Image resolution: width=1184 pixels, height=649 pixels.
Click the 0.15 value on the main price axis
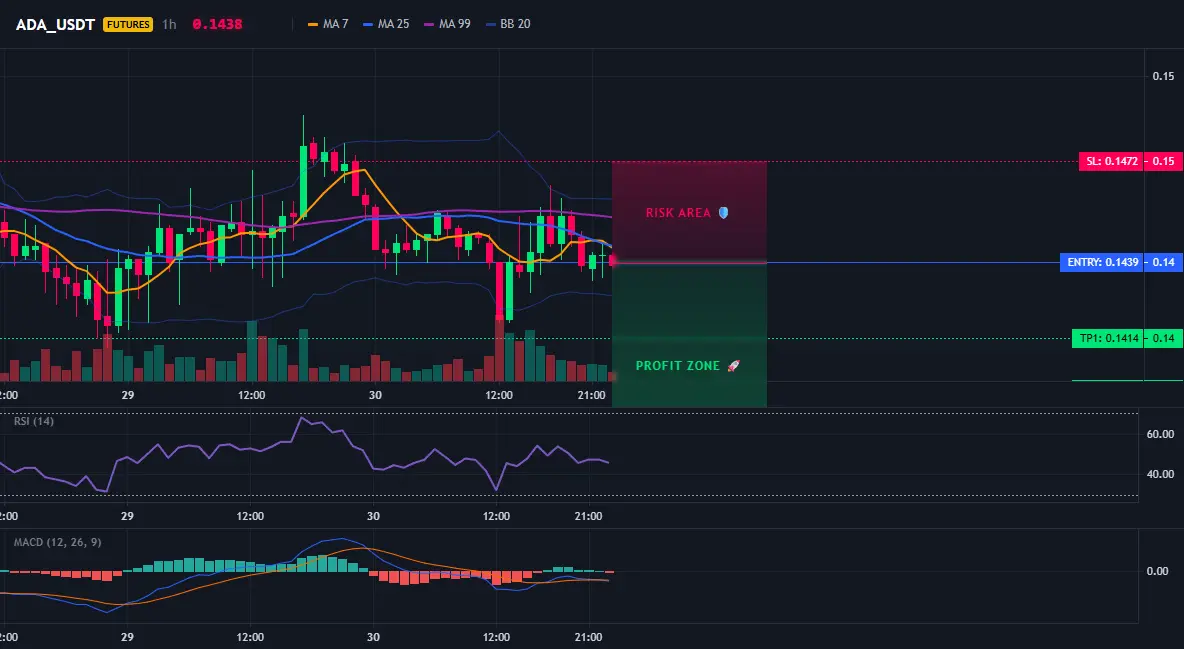[x=1164, y=76]
